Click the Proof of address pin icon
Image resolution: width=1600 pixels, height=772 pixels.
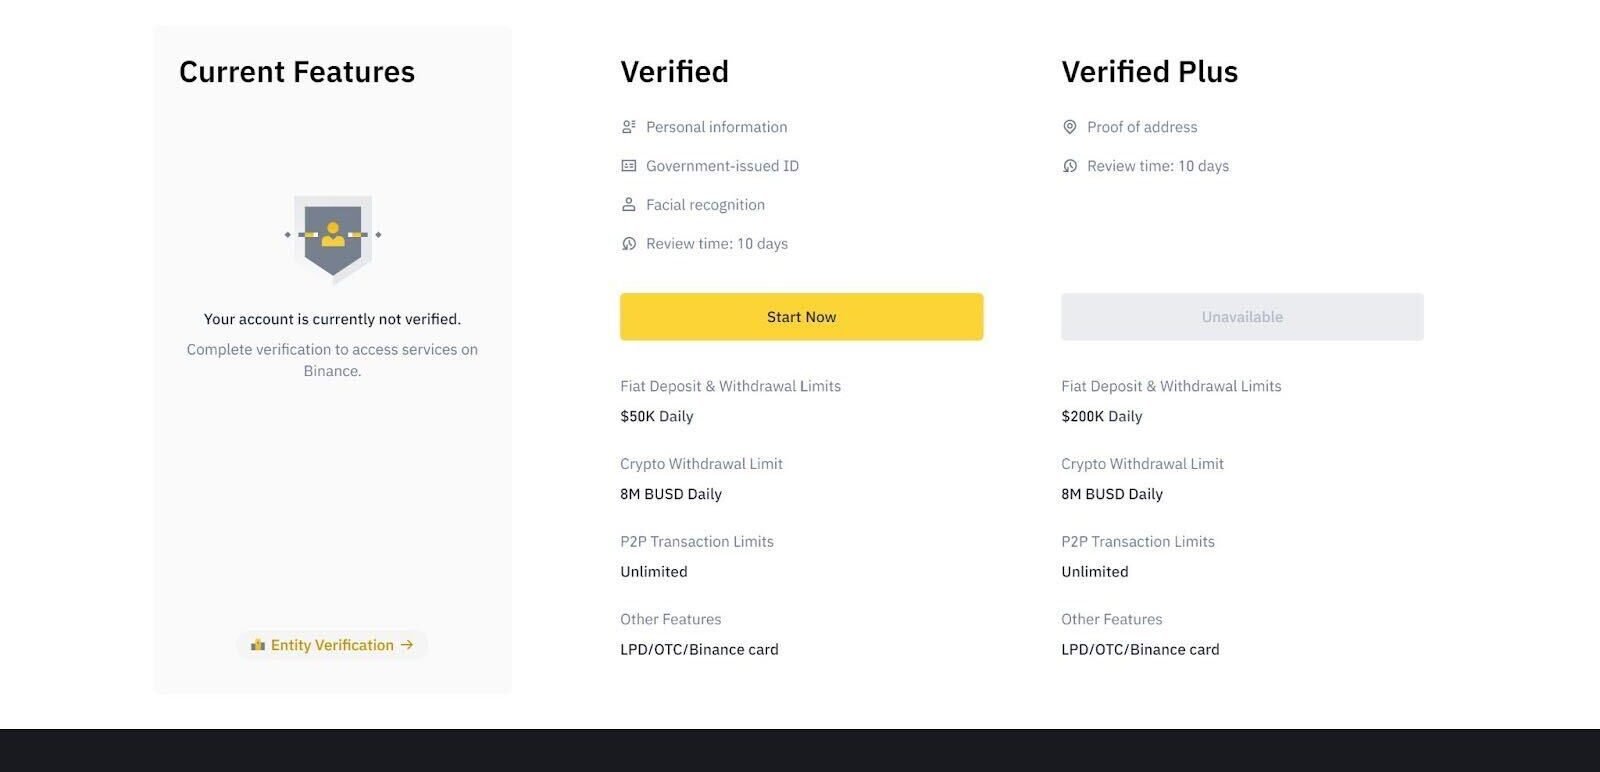1070,127
